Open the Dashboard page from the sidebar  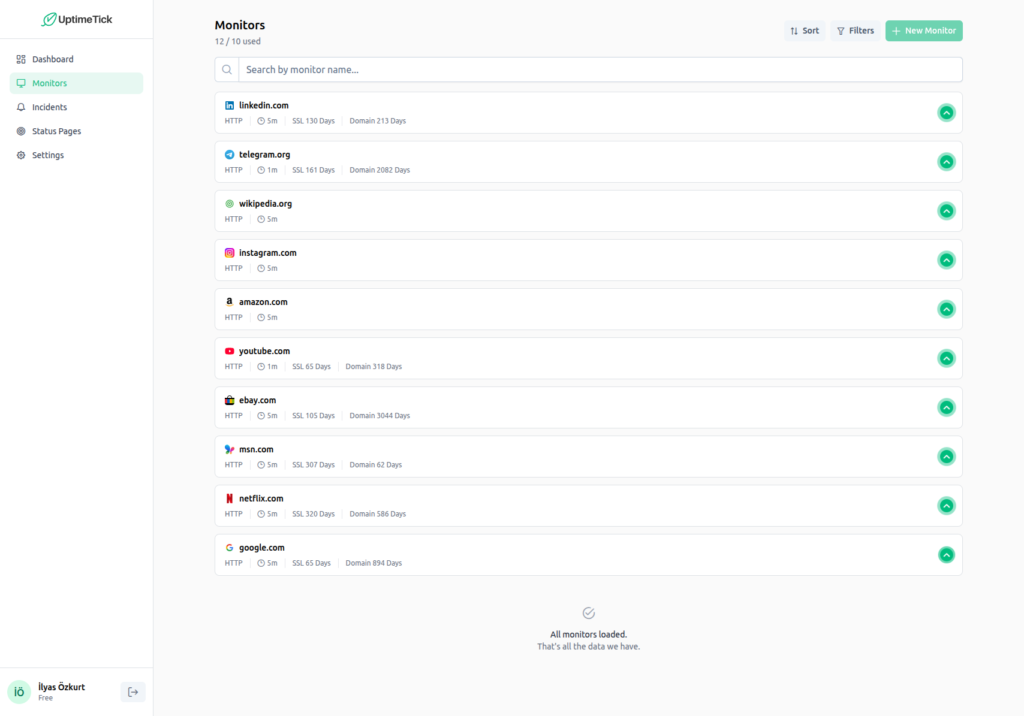pyautogui.click(x=52, y=59)
